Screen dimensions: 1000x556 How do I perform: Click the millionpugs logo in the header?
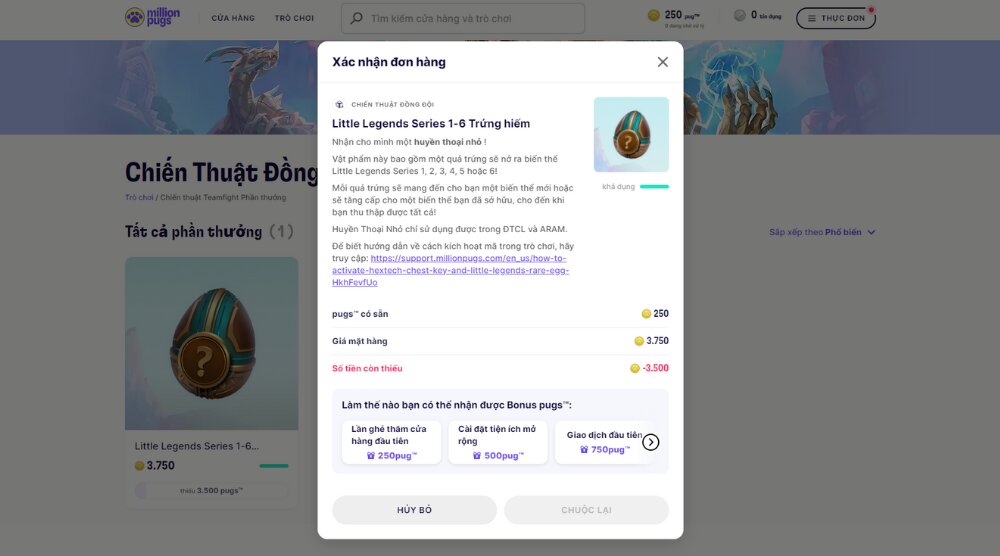point(151,18)
